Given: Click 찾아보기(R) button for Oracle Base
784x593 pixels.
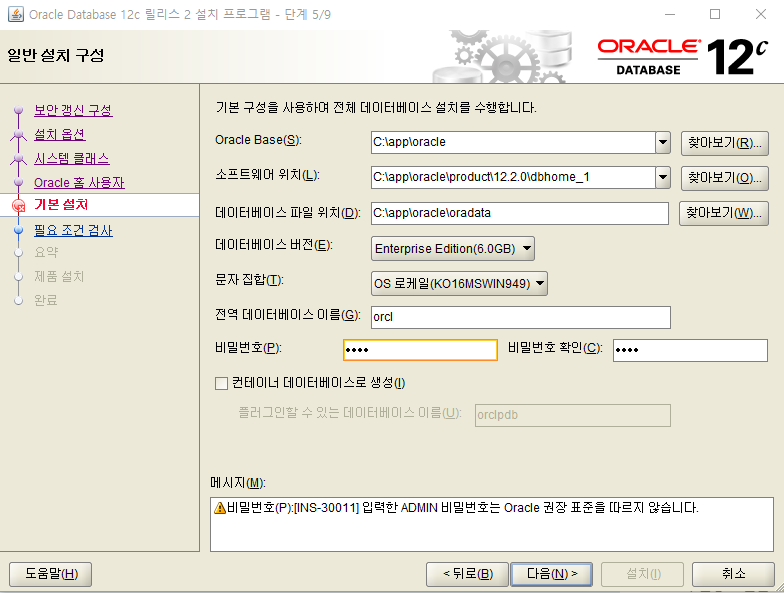Looking at the screenshot, I should click(x=724, y=143).
